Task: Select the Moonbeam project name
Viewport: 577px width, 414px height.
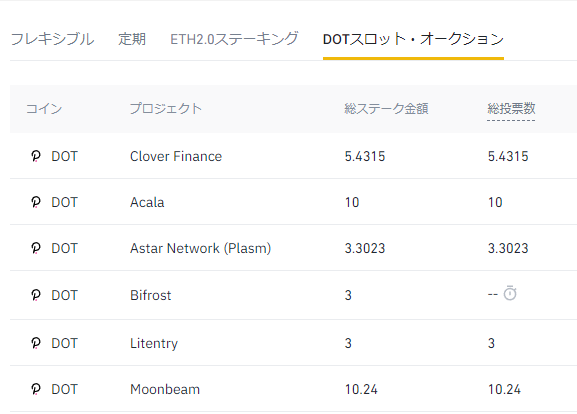Action: (165, 389)
